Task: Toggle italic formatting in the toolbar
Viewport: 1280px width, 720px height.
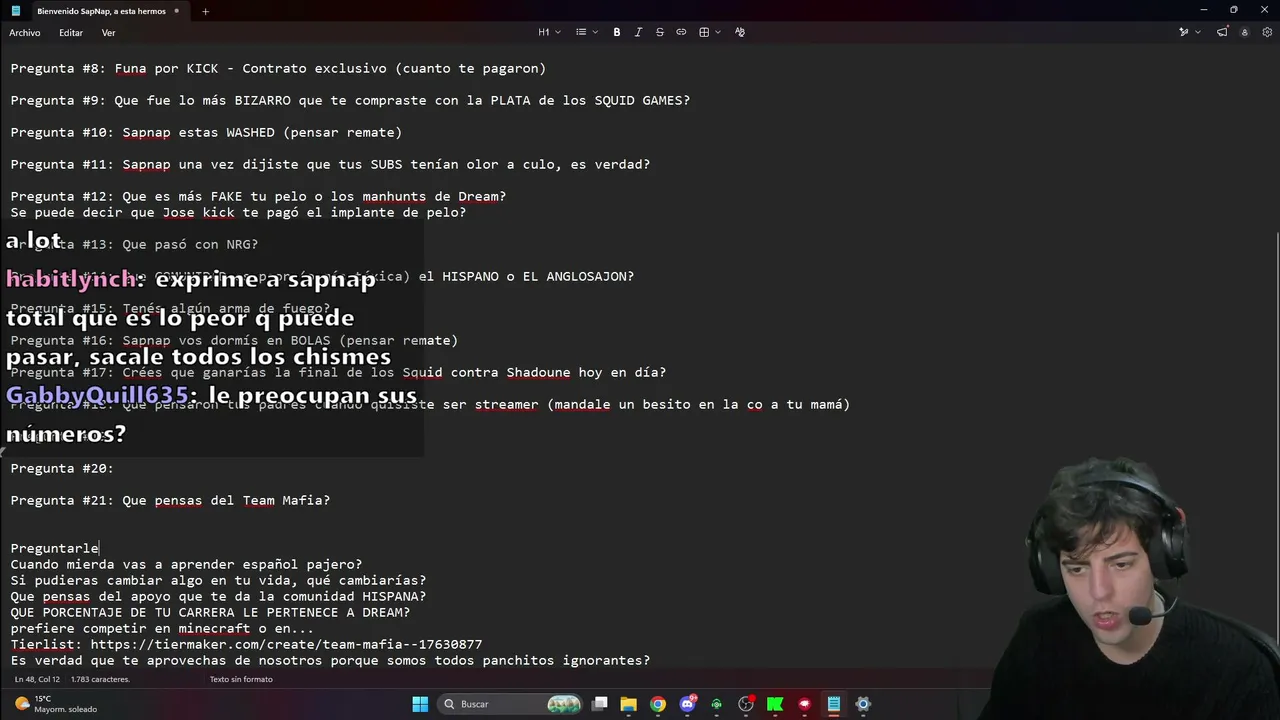Action: (x=638, y=32)
